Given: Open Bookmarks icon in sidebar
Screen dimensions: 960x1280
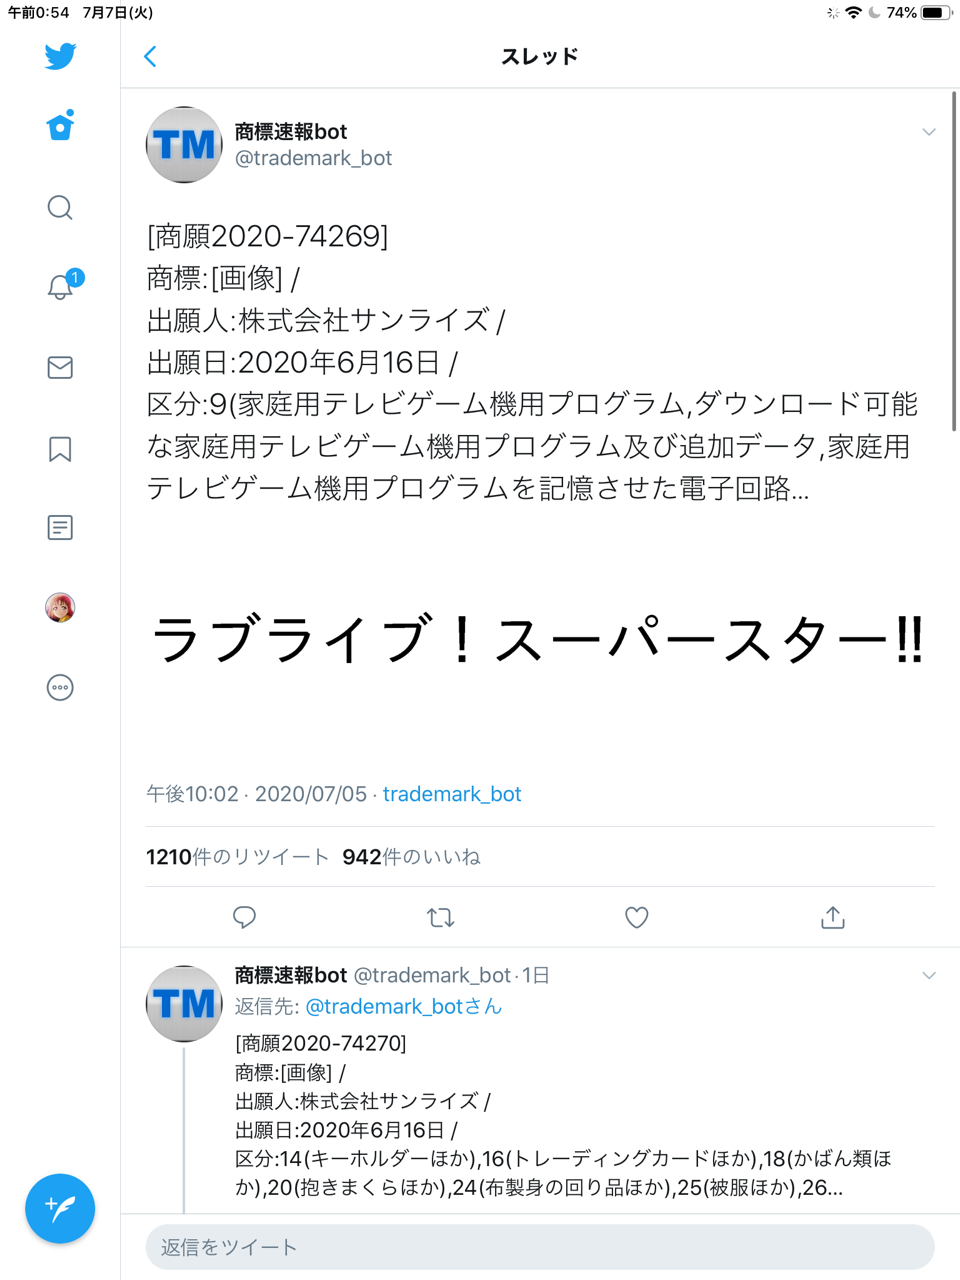Looking at the screenshot, I should [x=60, y=449].
